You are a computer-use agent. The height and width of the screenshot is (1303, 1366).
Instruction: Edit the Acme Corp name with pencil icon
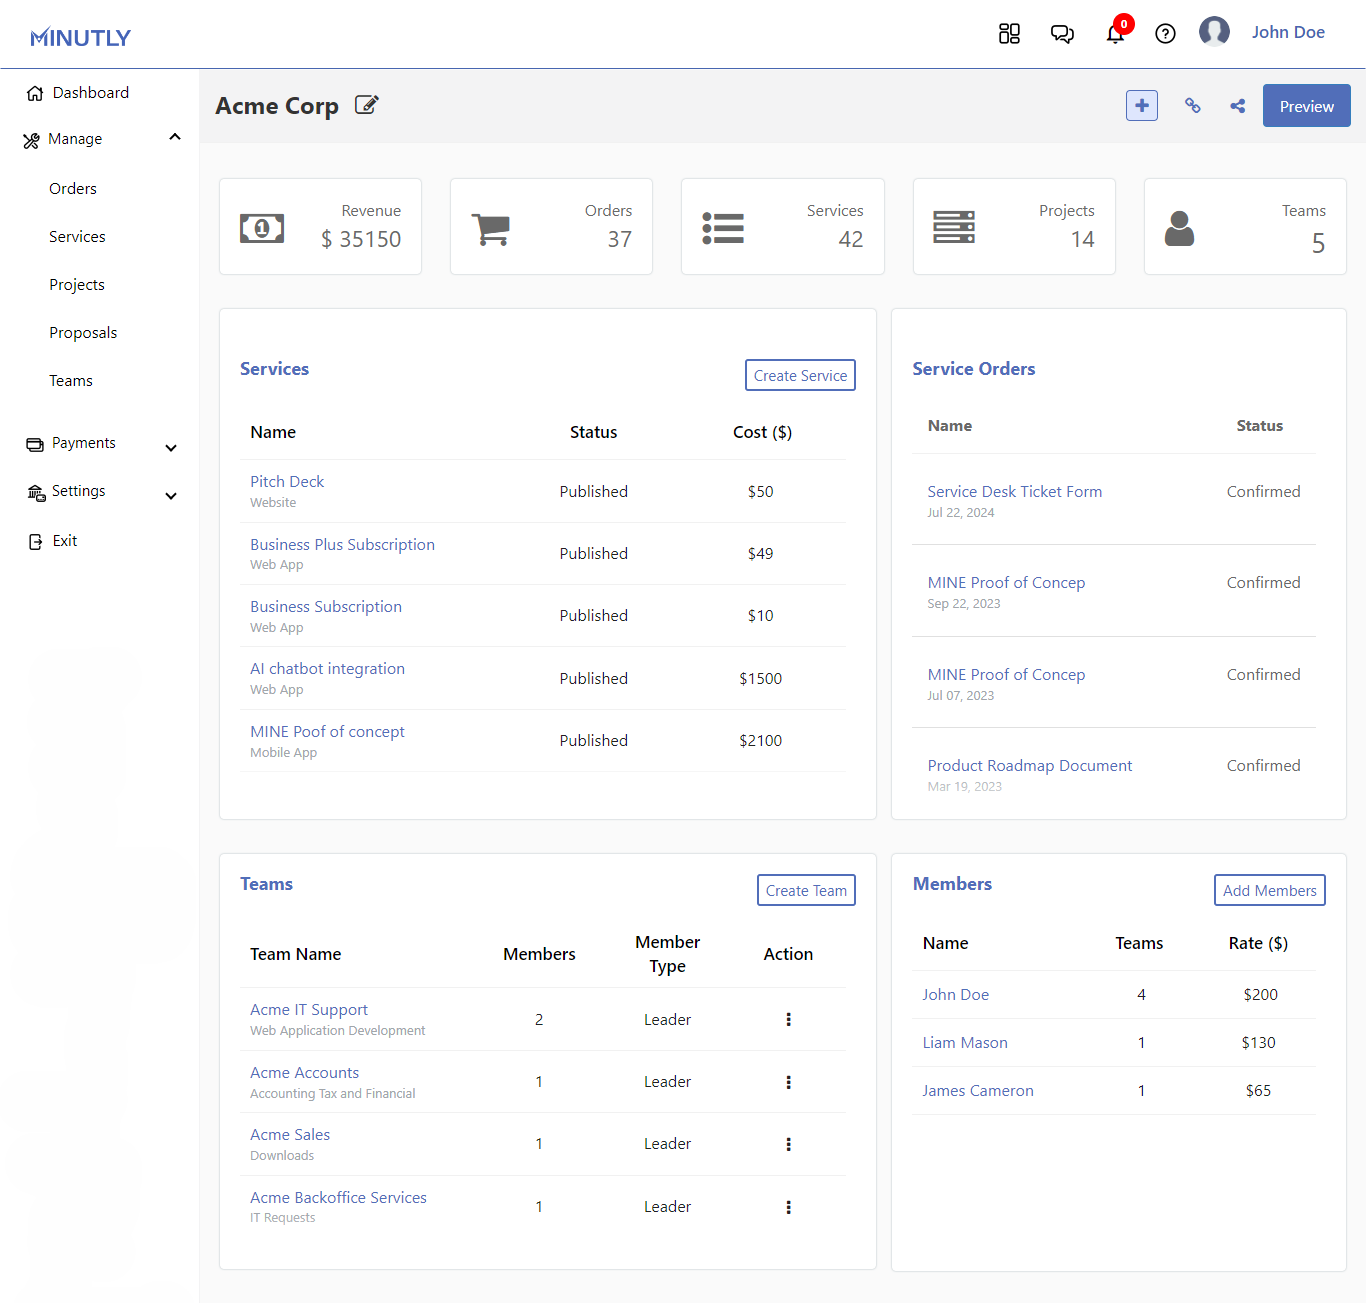[x=367, y=105]
